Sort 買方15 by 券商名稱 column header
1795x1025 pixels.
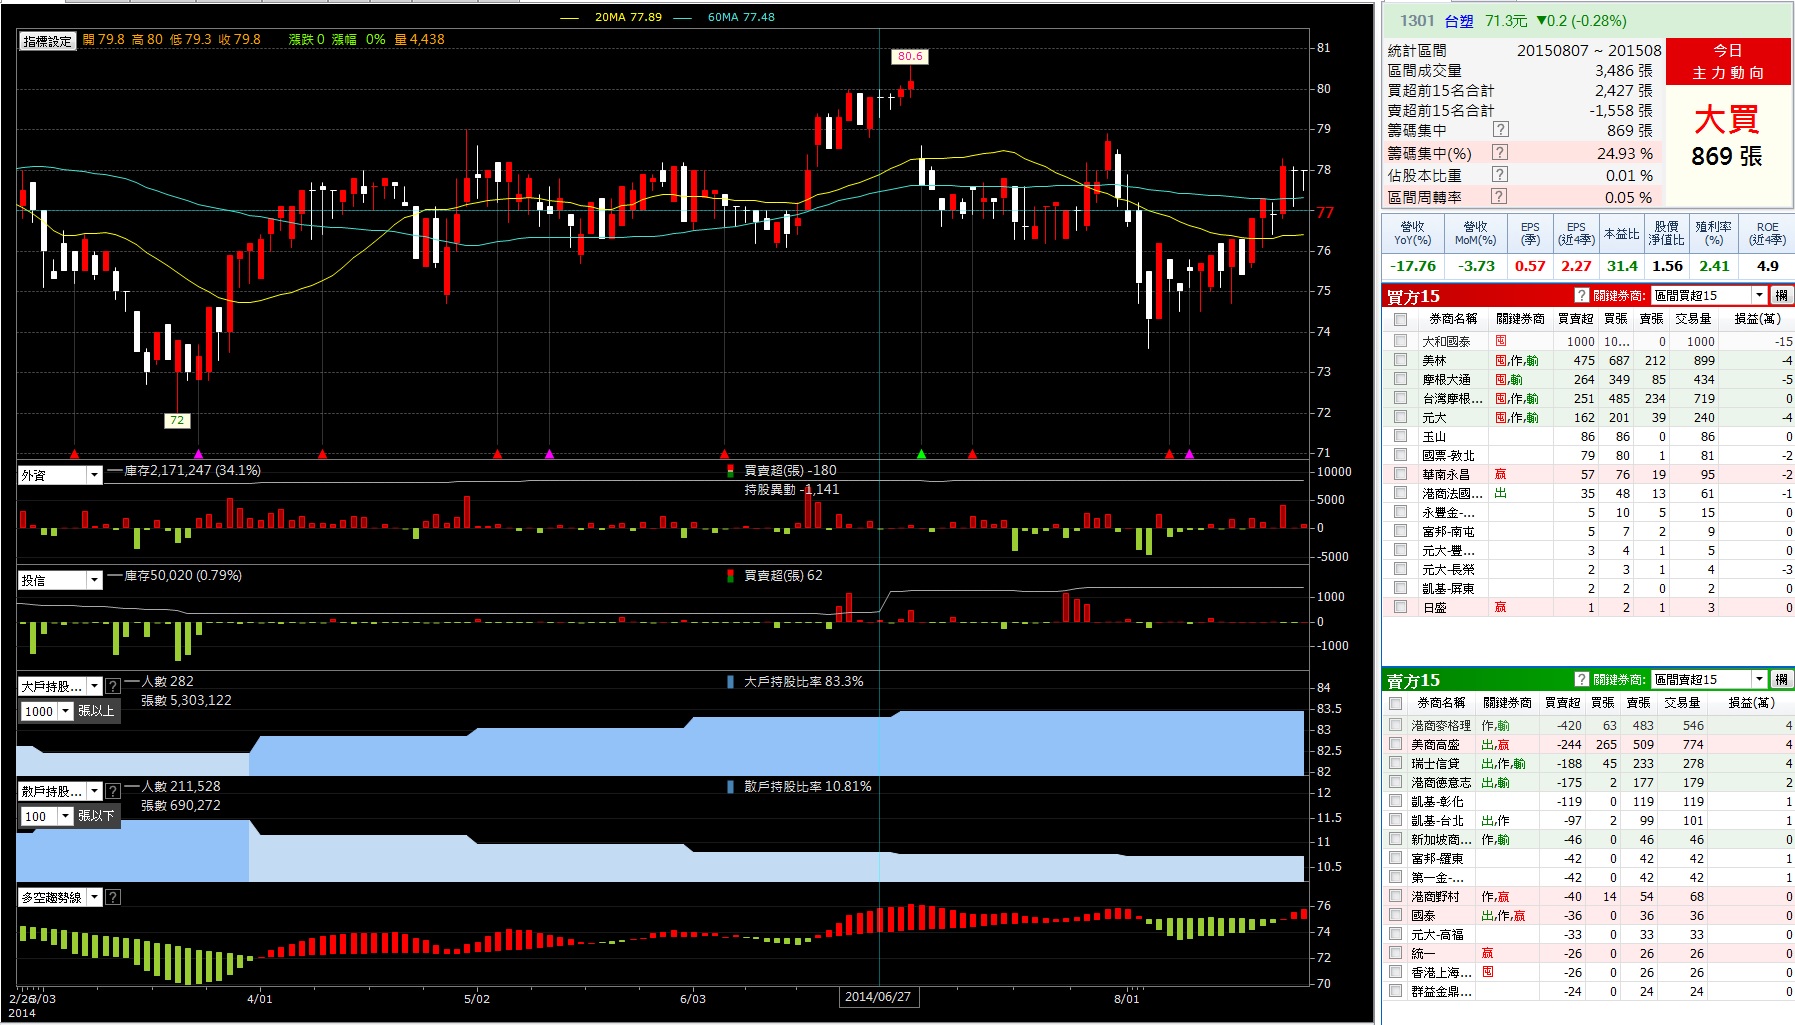(x=1453, y=319)
